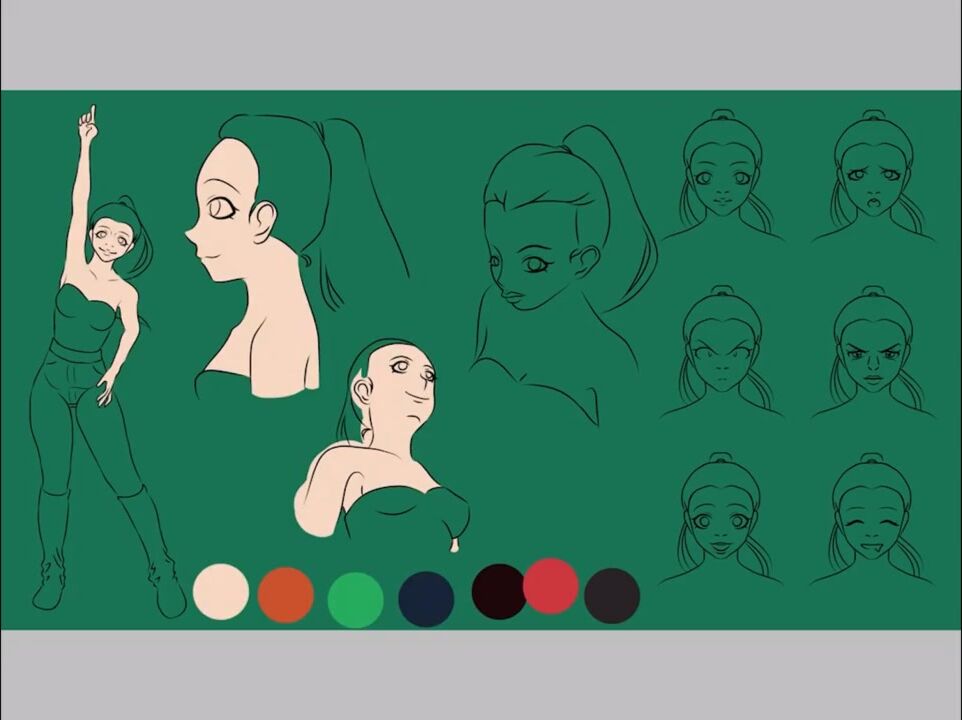Pick the dark maroon color swatch
This screenshot has height=720, width=962.
(x=498, y=591)
